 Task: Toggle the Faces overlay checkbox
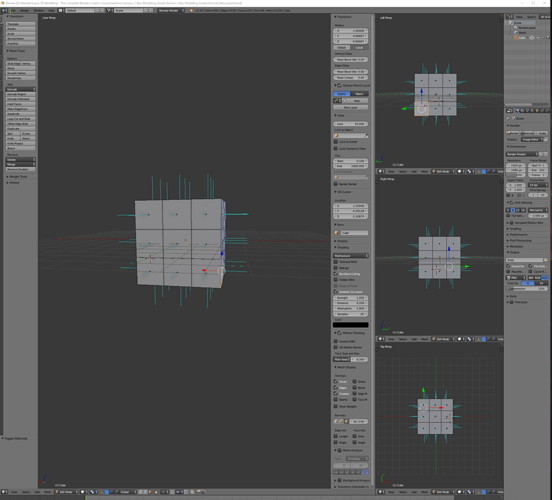tap(335, 381)
